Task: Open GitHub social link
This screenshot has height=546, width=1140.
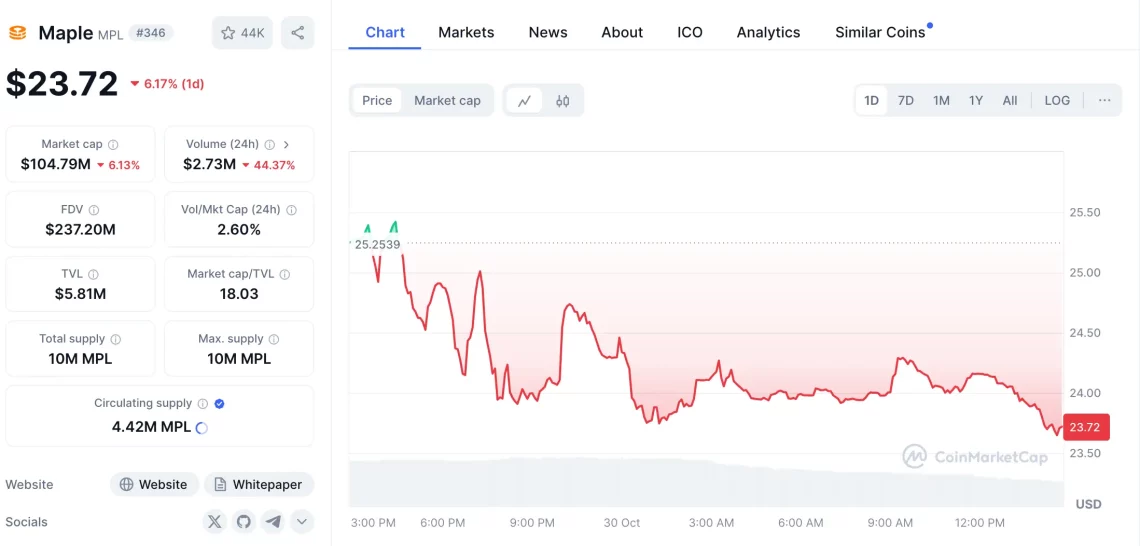Action: point(244,521)
